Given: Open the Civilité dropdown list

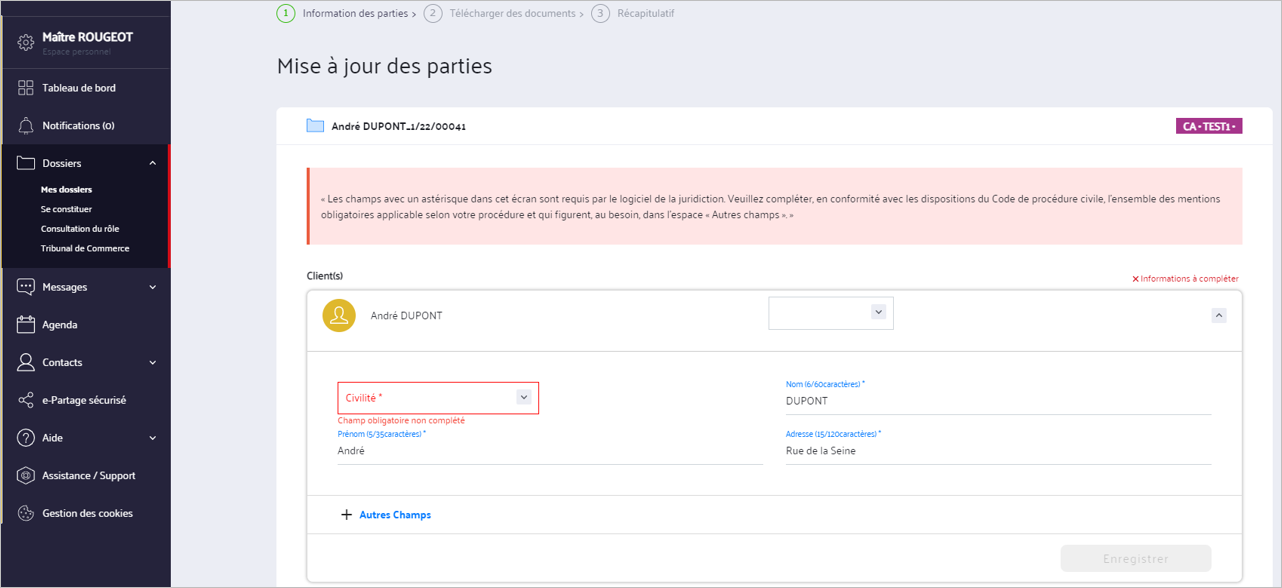Looking at the screenshot, I should pos(438,398).
